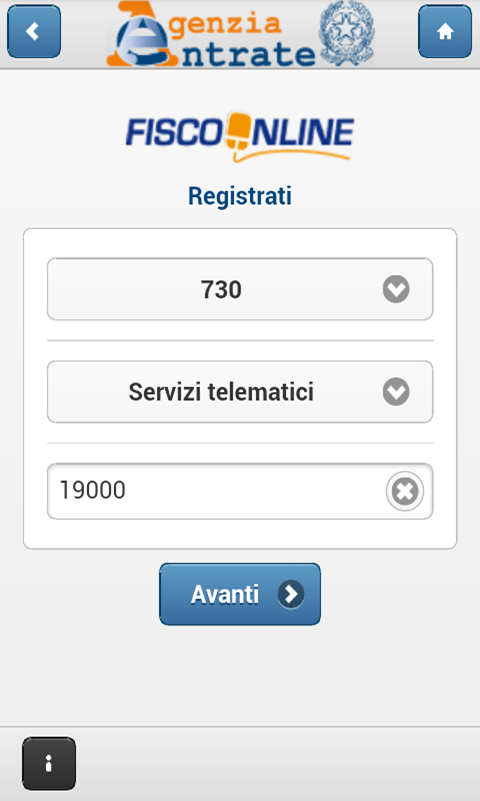Open the 730 selection box
The width and height of the screenshot is (480, 801).
pyautogui.click(x=240, y=289)
